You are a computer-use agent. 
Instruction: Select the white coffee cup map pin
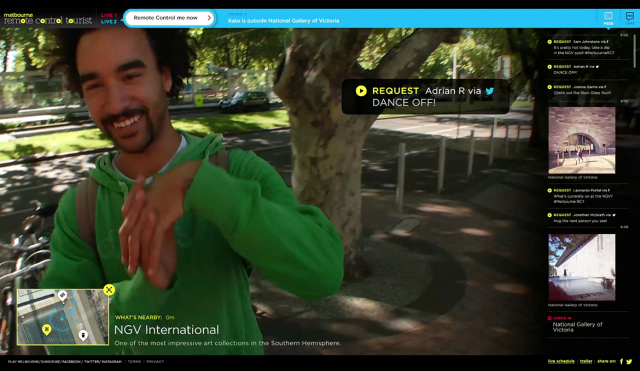pyautogui.click(x=83, y=335)
